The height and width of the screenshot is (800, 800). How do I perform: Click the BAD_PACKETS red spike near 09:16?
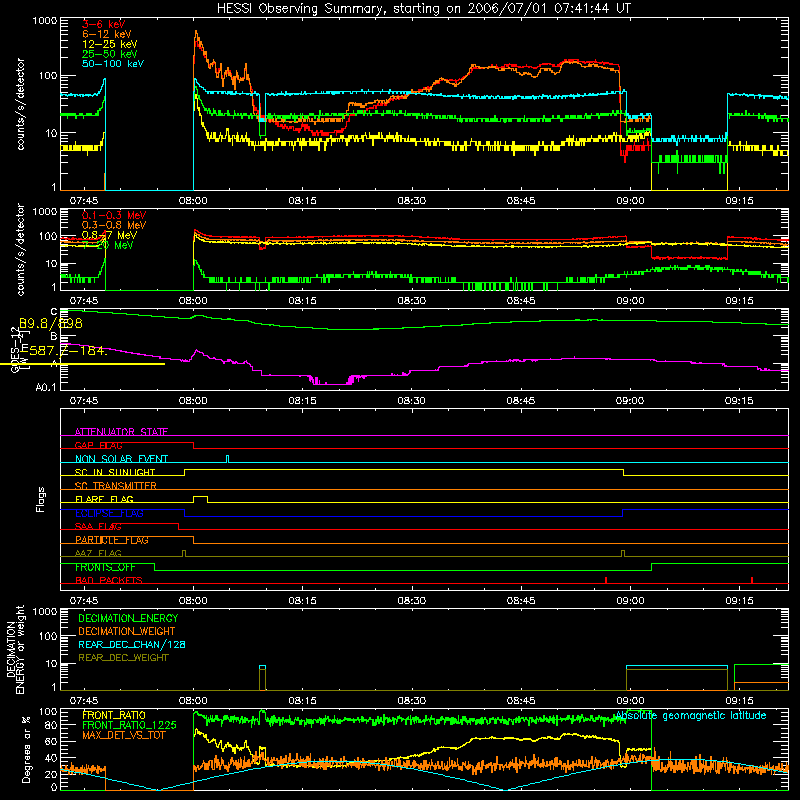pyautogui.click(x=752, y=580)
